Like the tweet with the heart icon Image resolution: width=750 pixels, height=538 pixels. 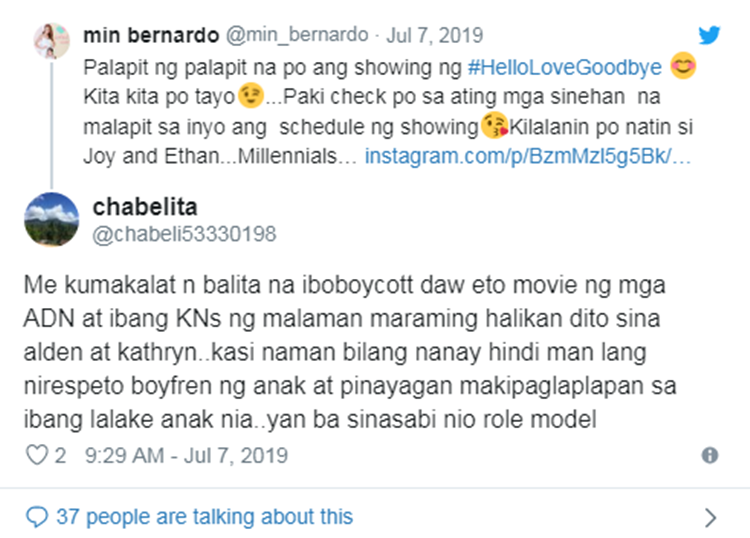pos(37,456)
